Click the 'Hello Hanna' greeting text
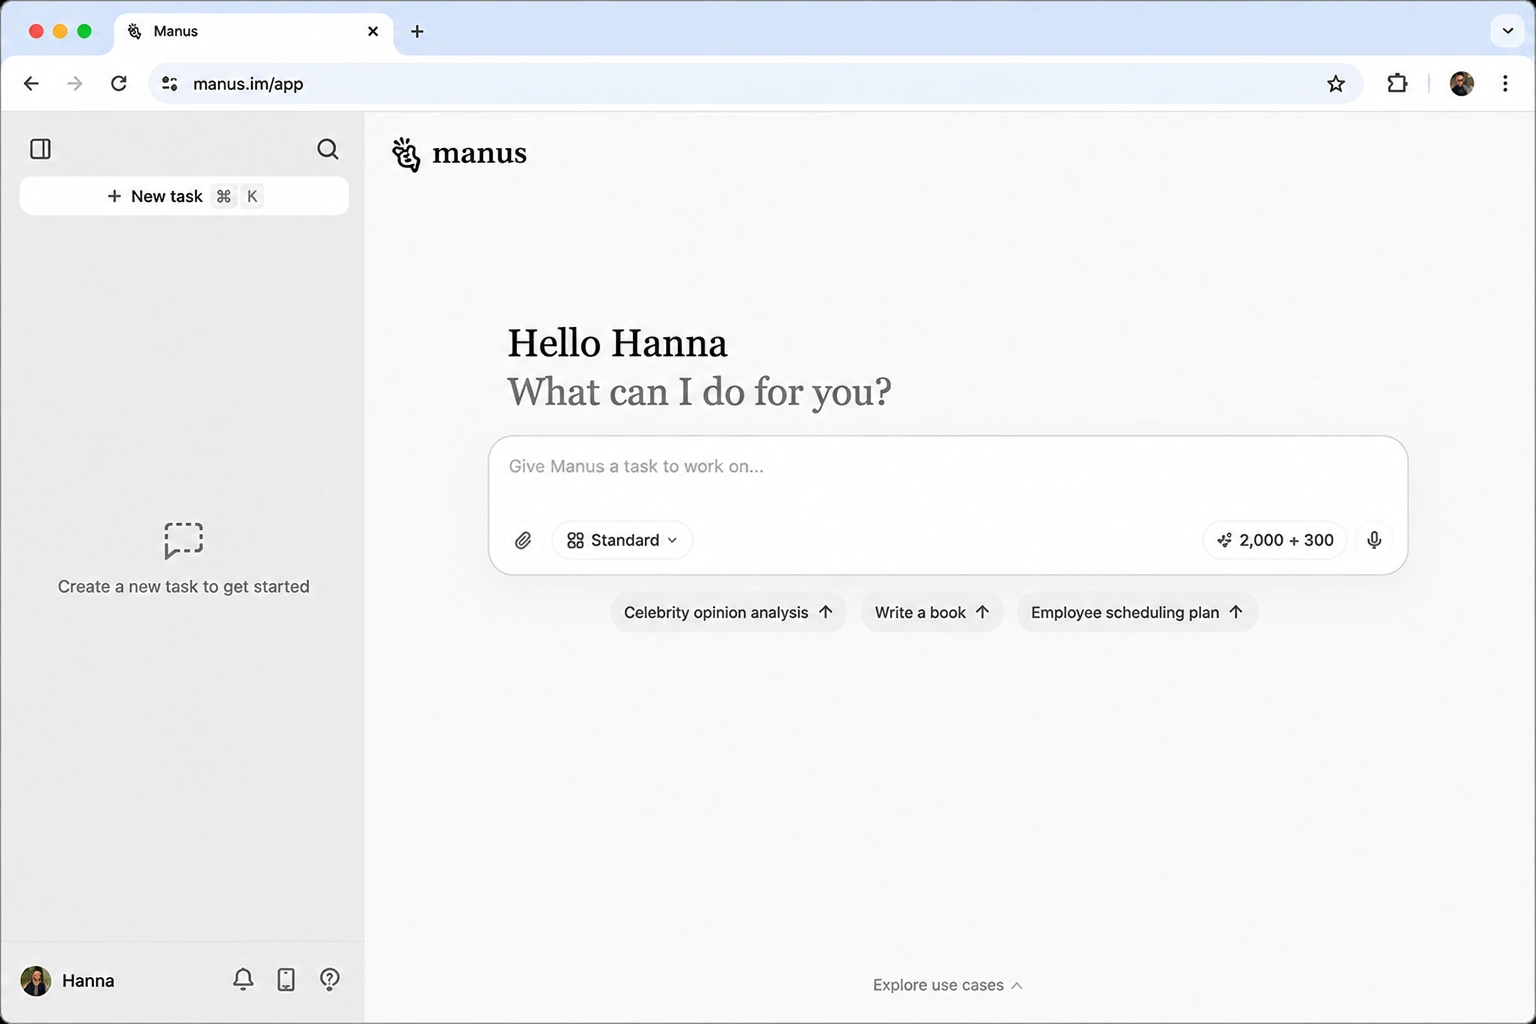This screenshot has width=1536, height=1024. [617, 343]
